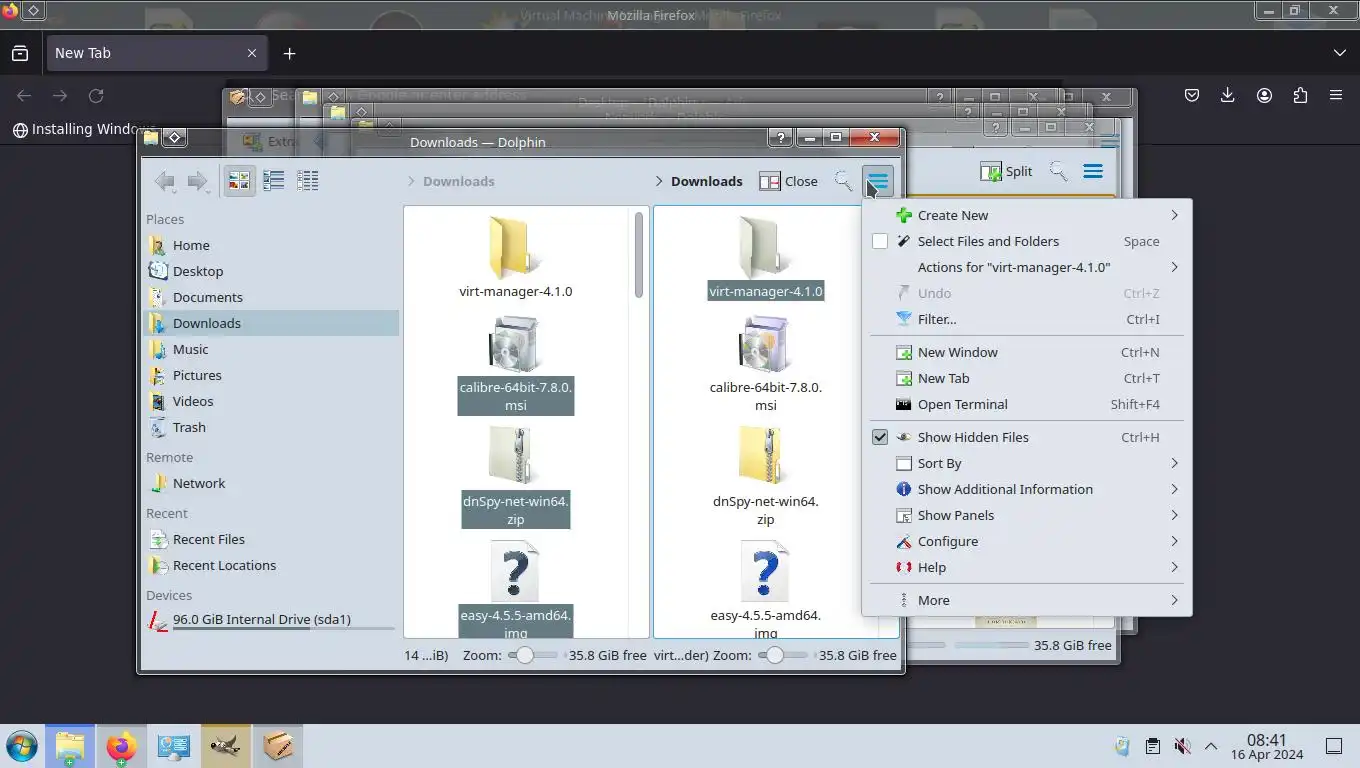Click the left pane vertical scrollbar

click(639, 255)
